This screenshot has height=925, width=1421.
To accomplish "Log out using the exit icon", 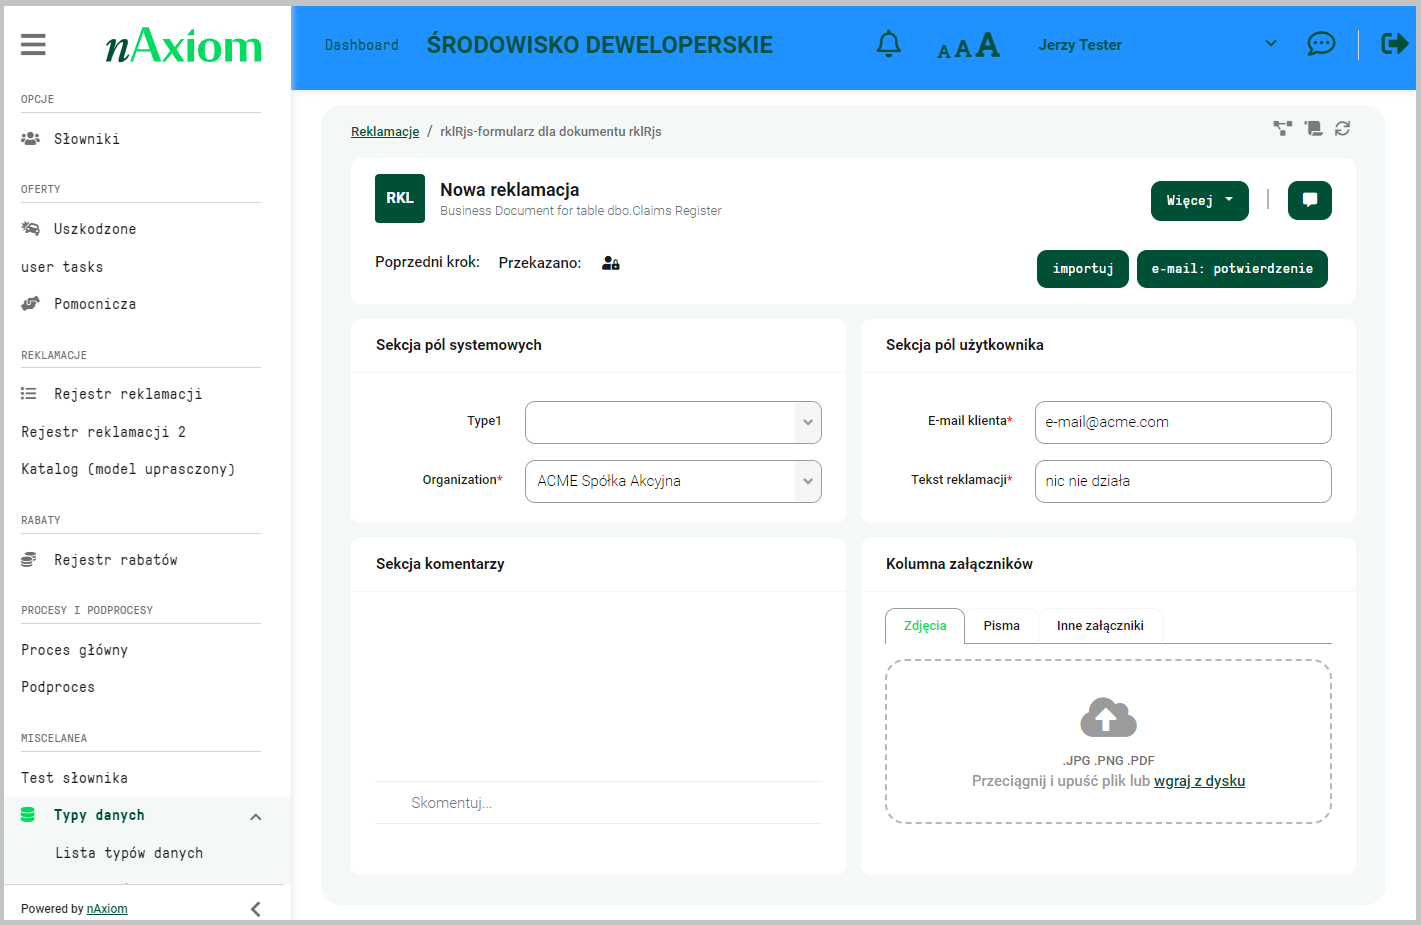I will point(1394,44).
